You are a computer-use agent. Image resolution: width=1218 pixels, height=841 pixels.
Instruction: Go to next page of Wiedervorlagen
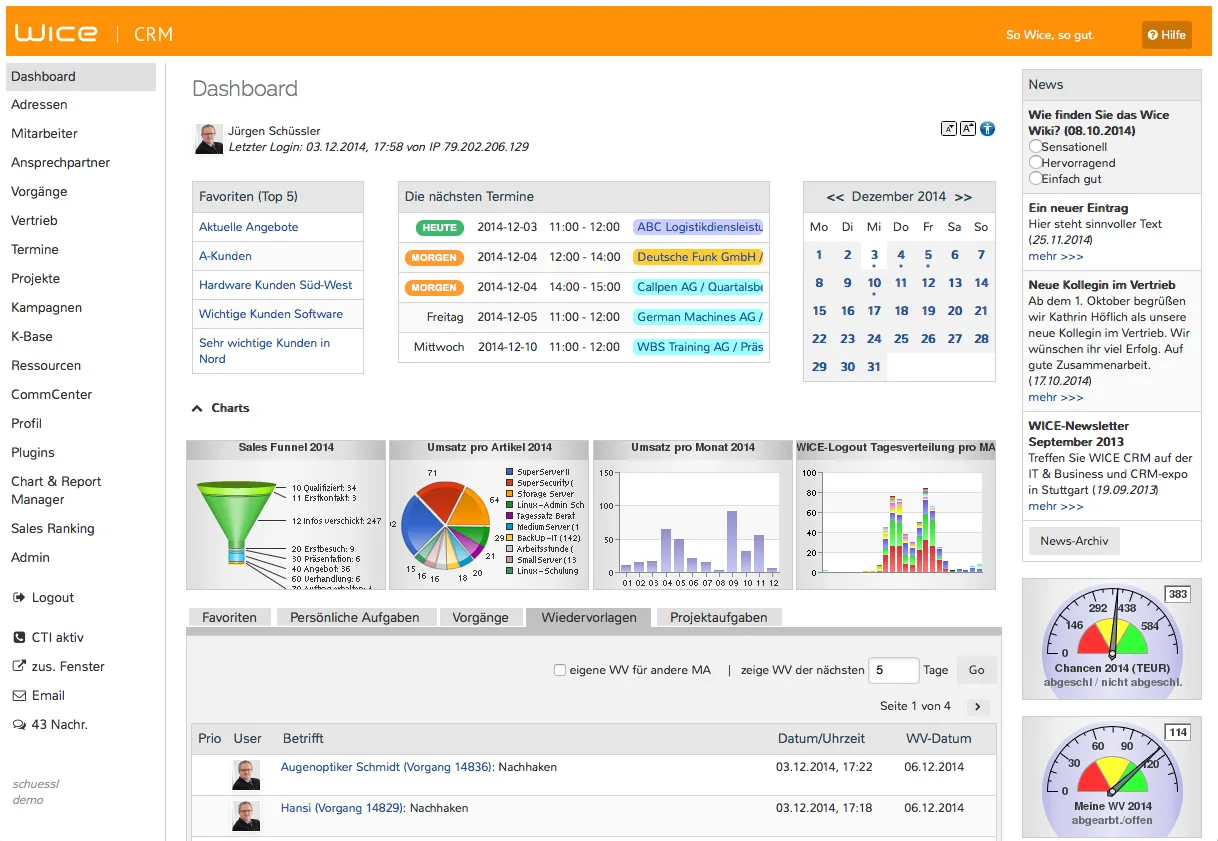tap(977, 707)
